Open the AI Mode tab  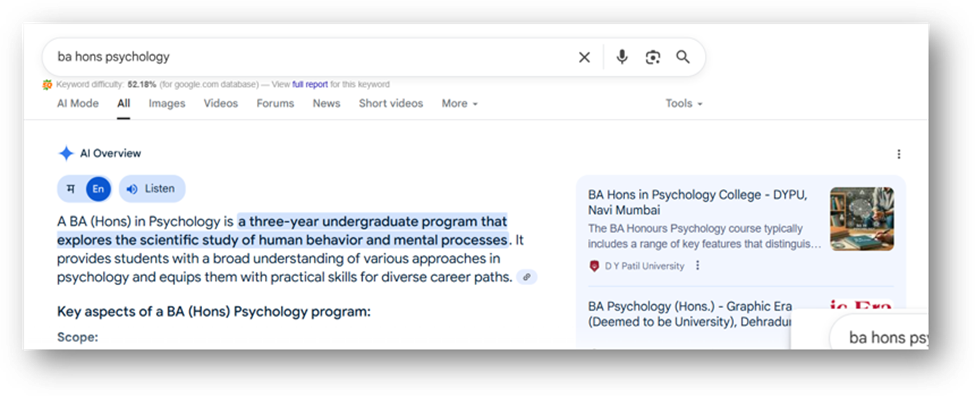point(78,104)
